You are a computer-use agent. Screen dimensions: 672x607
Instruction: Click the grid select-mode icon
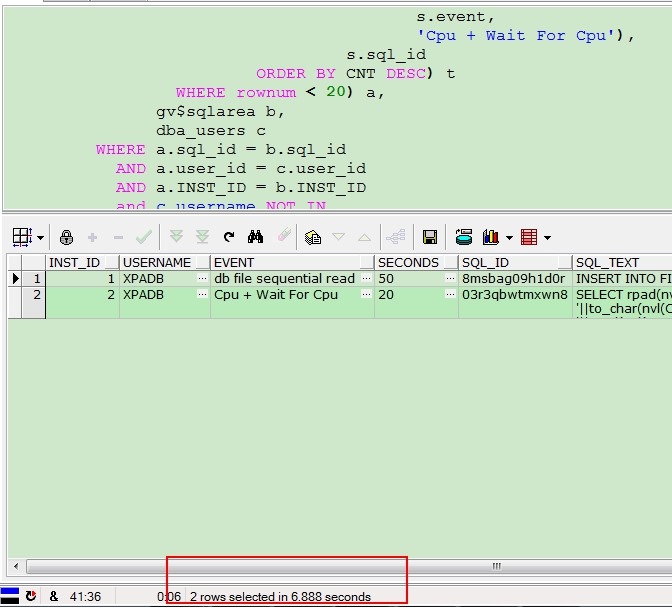click(x=22, y=237)
